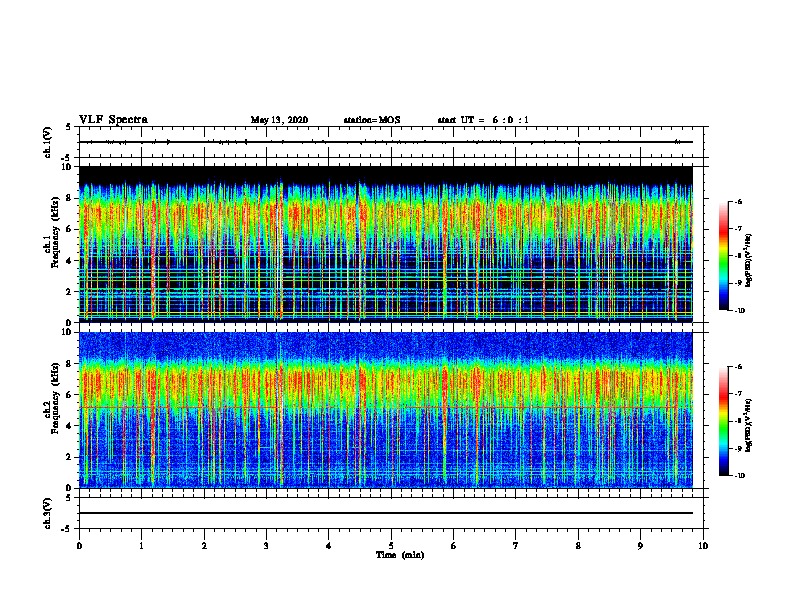Click the ch.1 spectrogram panel
792x612 pixels.
pos(386,244)
